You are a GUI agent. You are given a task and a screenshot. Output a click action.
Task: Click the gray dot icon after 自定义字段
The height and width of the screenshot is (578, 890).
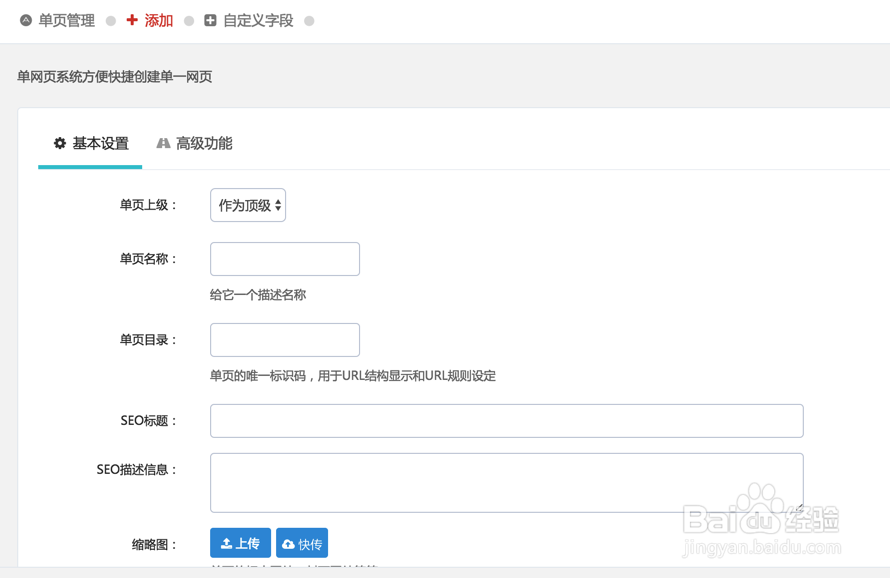(x=308, y=20)
